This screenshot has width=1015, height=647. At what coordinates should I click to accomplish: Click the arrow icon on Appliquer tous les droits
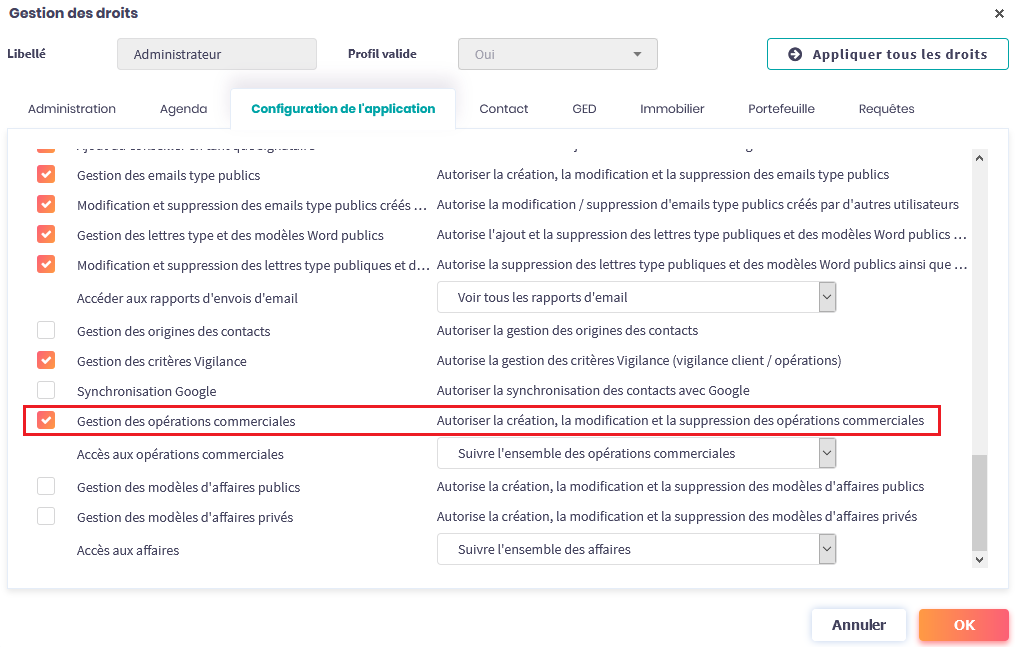pyautogui.click(x=795, y=54)
